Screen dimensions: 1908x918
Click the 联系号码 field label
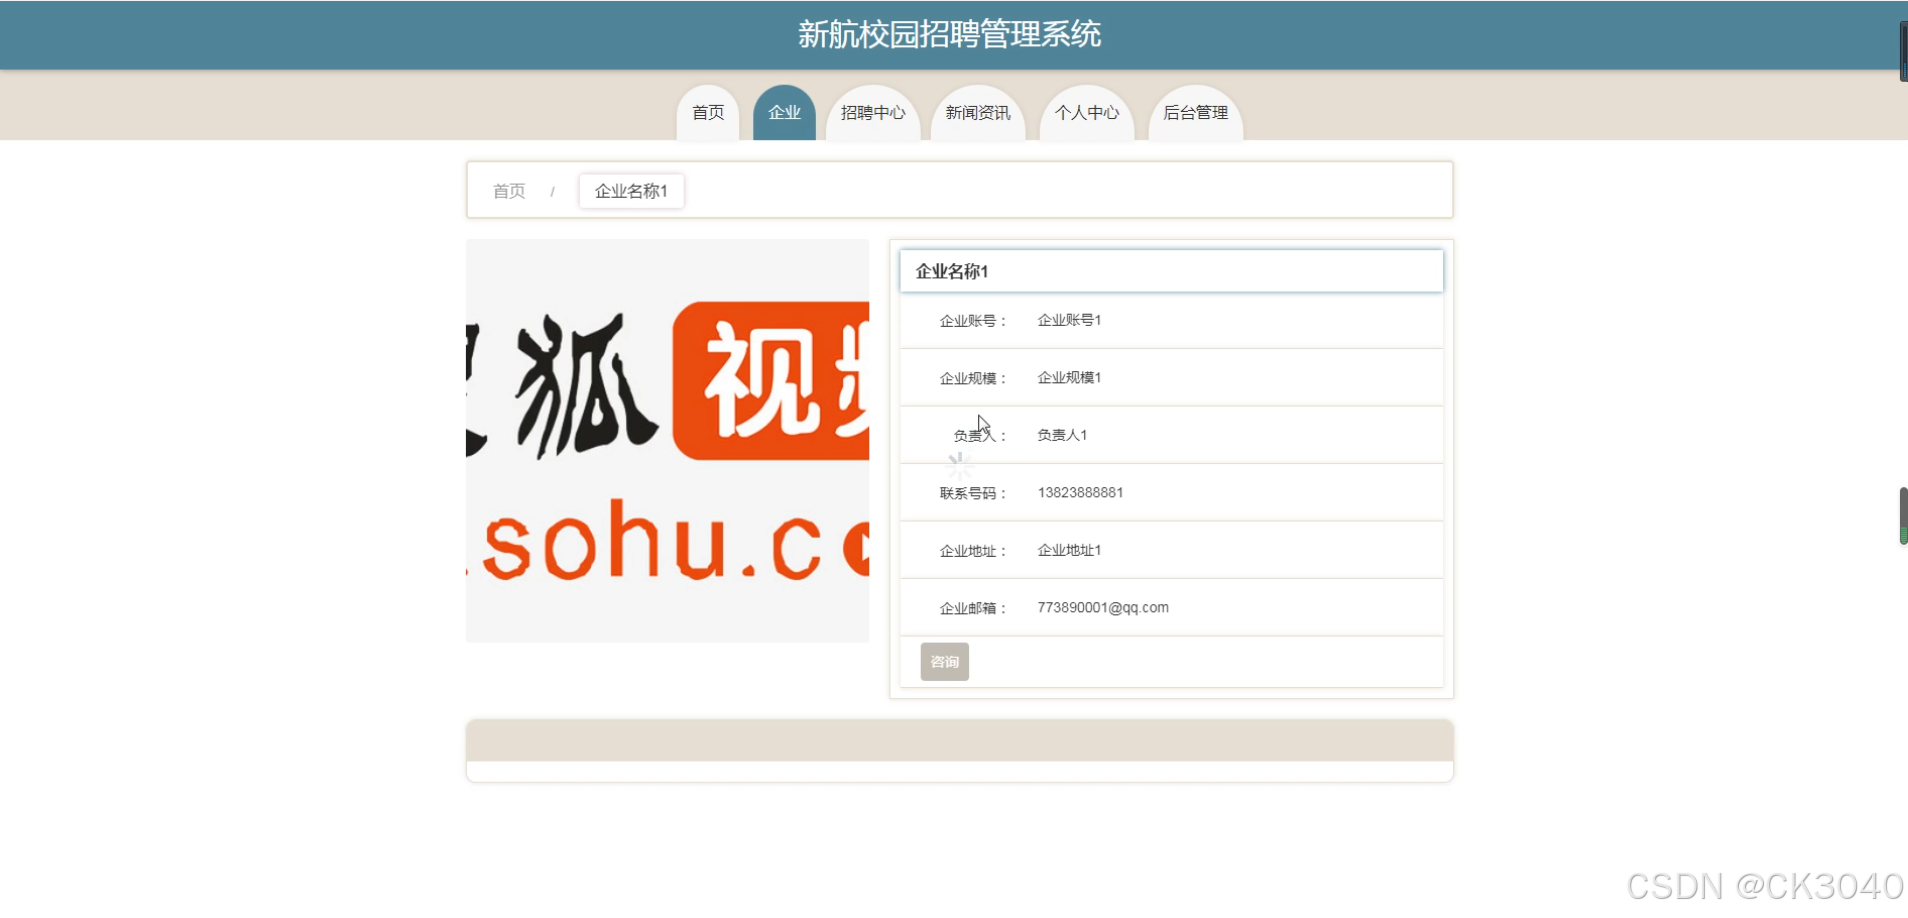(972, 493)
